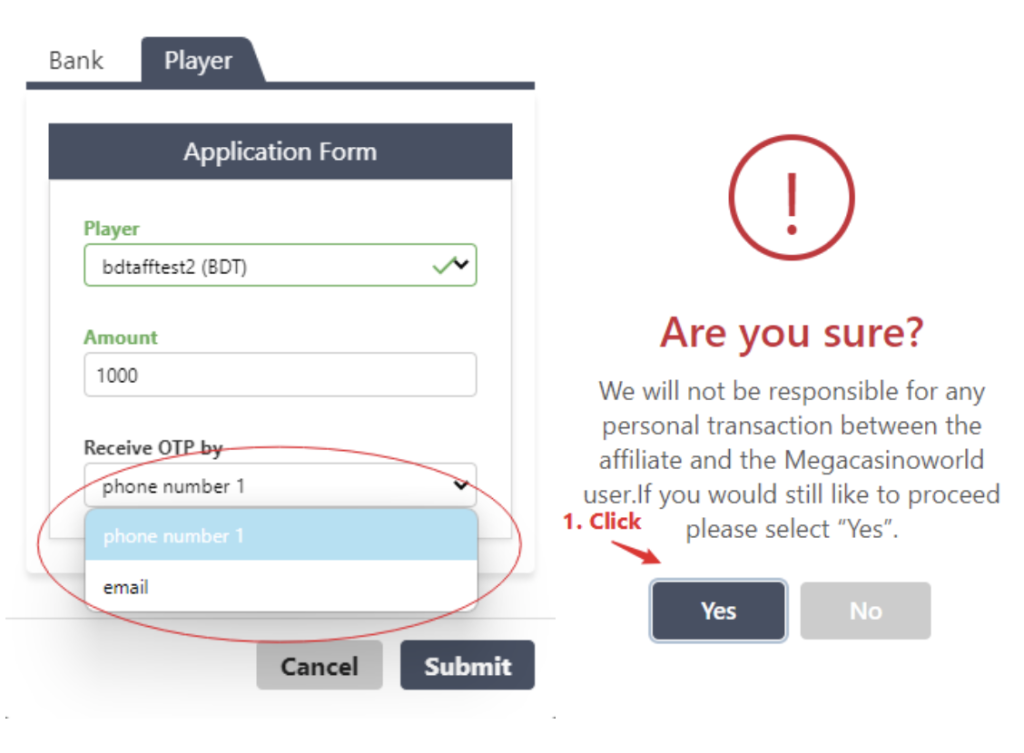Click the "1. Click" annotation text
The width and height of the screenshot is (1024, 753).
coord(601,521)
